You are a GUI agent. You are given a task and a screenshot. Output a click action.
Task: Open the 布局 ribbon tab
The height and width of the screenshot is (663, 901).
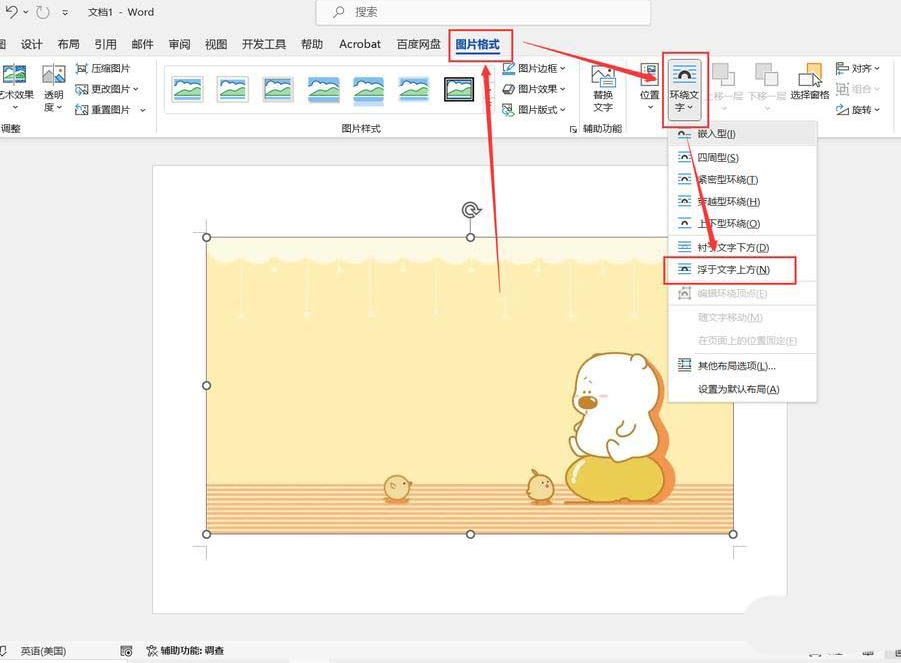(x=68, y=44)
